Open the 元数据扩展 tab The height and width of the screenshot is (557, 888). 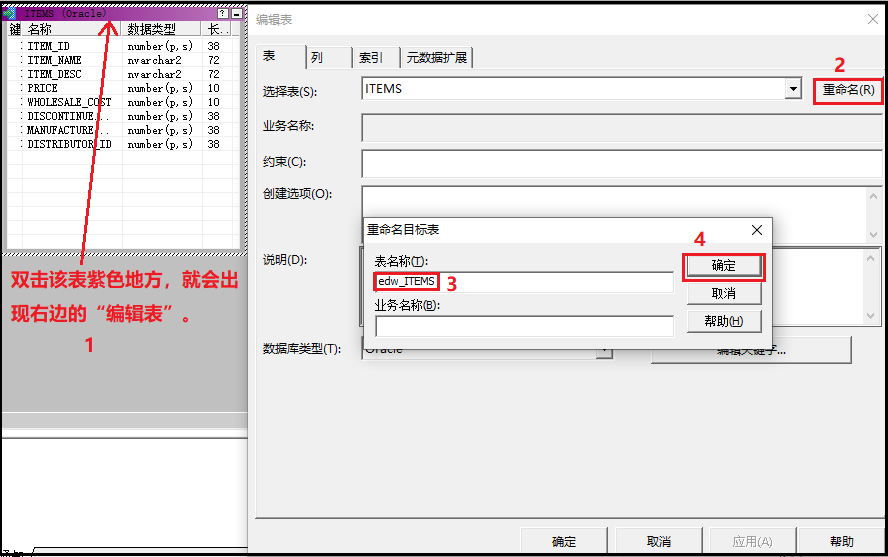tap(437, 57)
